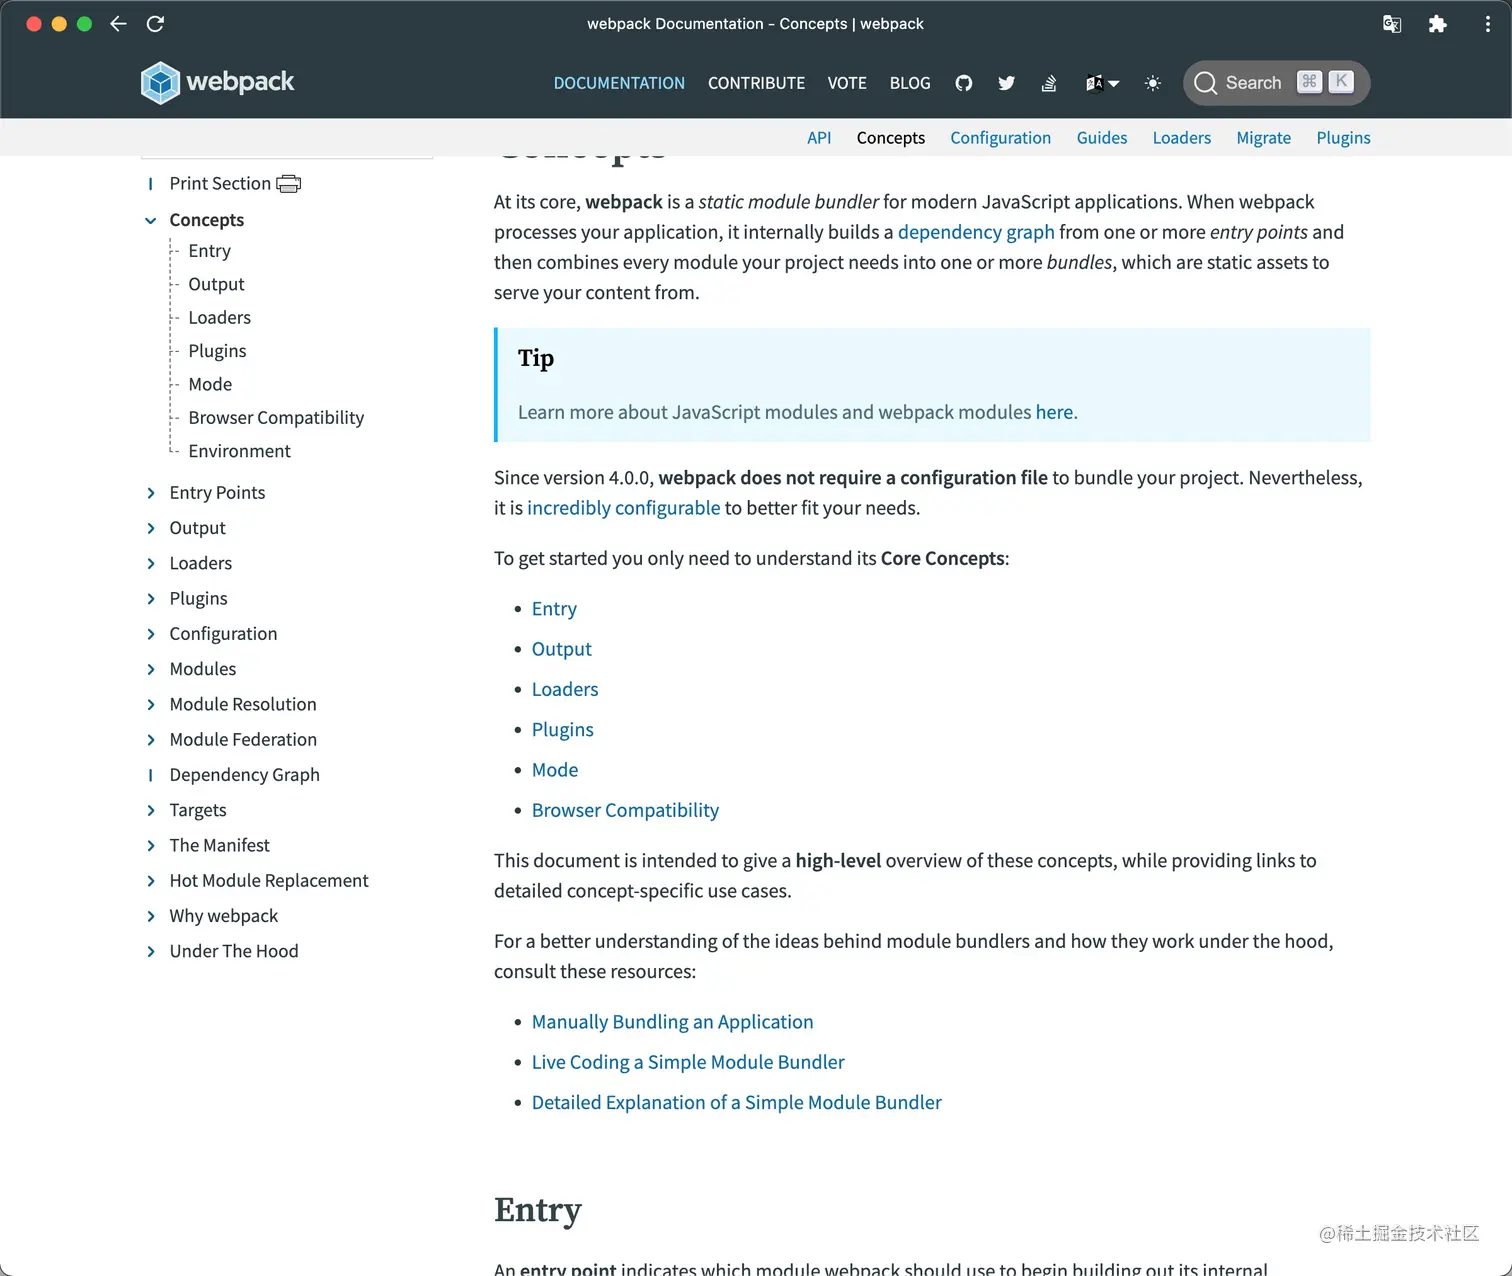
Task: Open the Plugins link in Core Concepts list
Action: tap(562, 730)
